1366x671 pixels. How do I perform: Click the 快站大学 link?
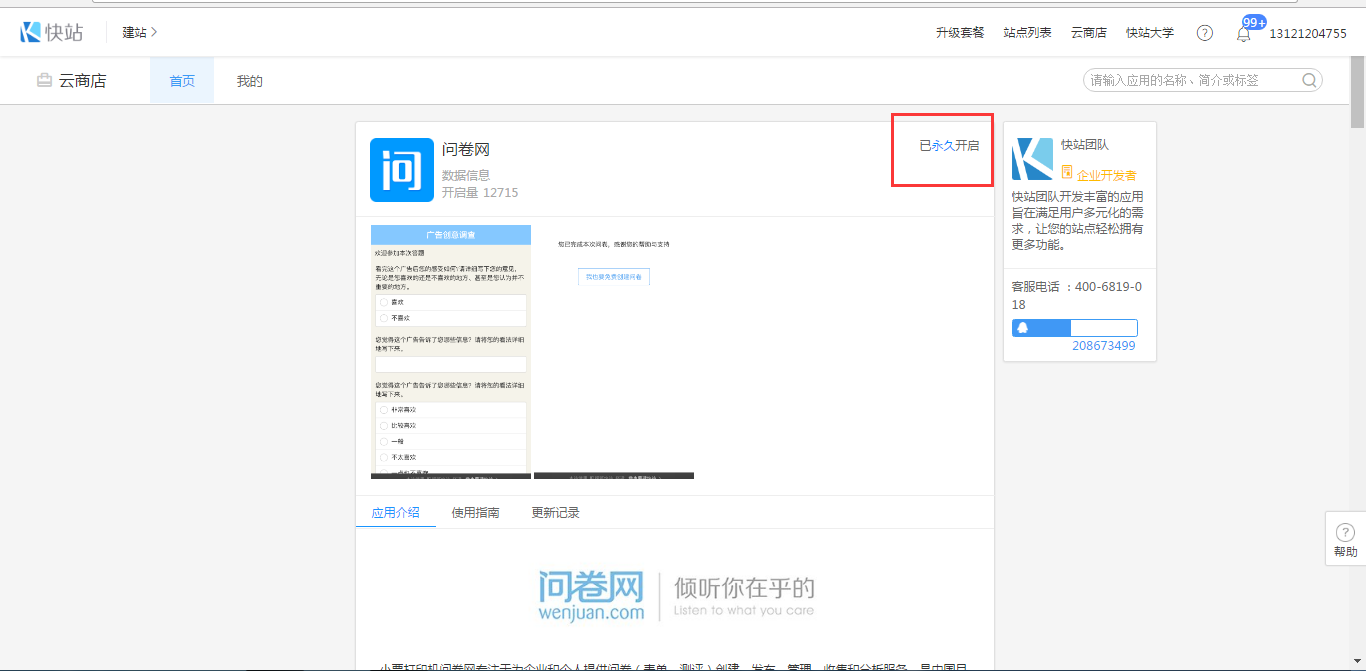click(x=1150, y=33)
